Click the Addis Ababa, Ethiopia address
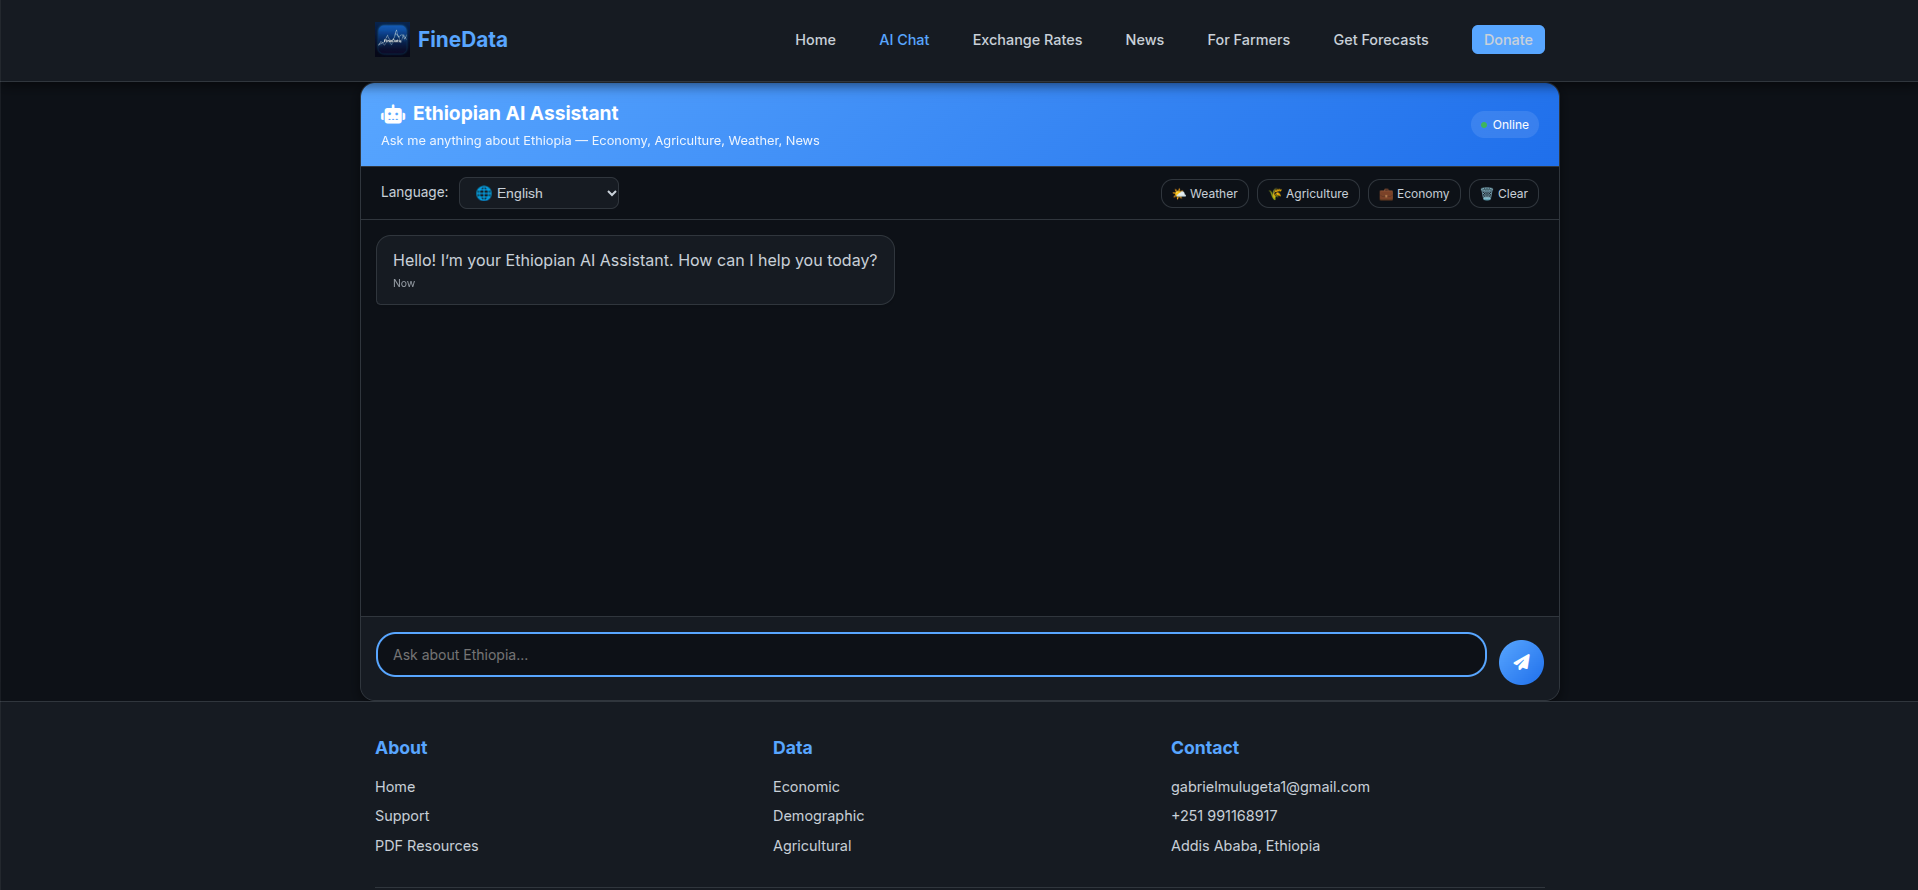 1245,846
